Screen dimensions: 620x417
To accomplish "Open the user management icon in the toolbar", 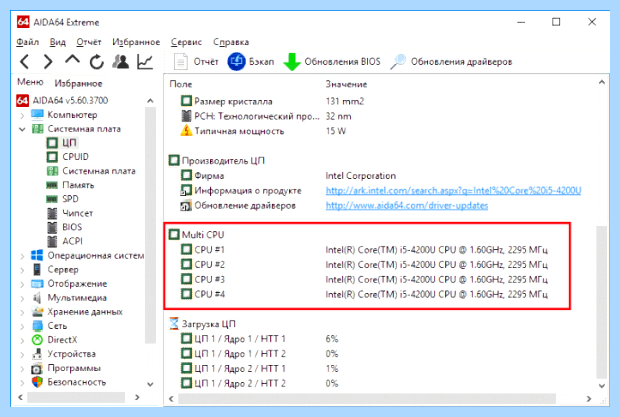I will tap(121, 61).
